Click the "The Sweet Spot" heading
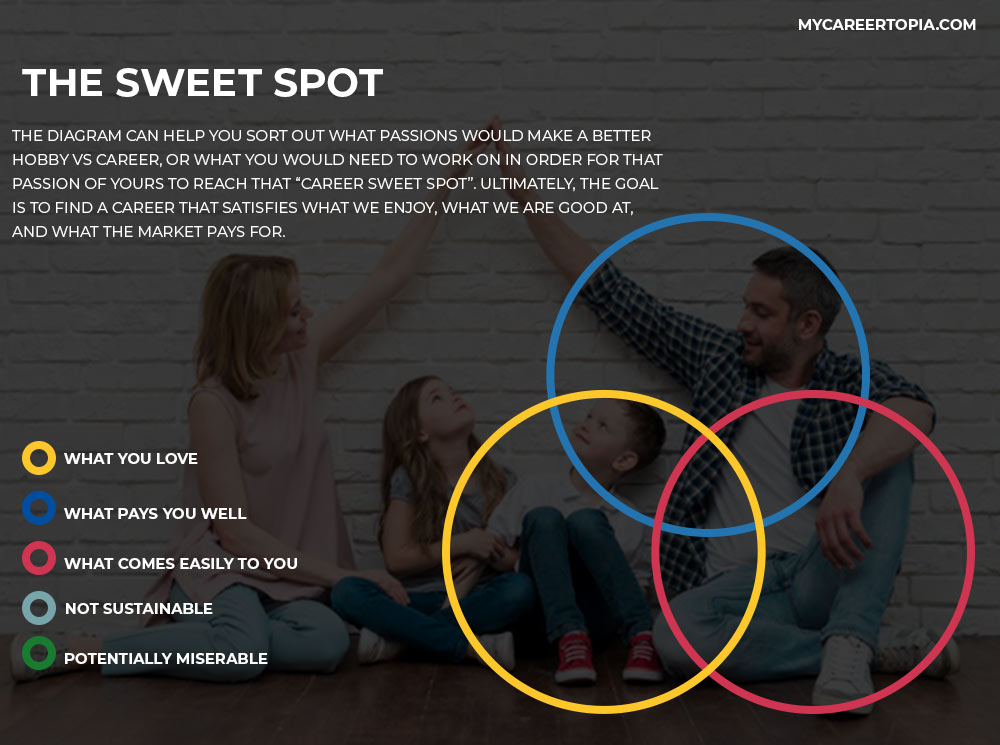1000x745 pixels. pos(202,83)
